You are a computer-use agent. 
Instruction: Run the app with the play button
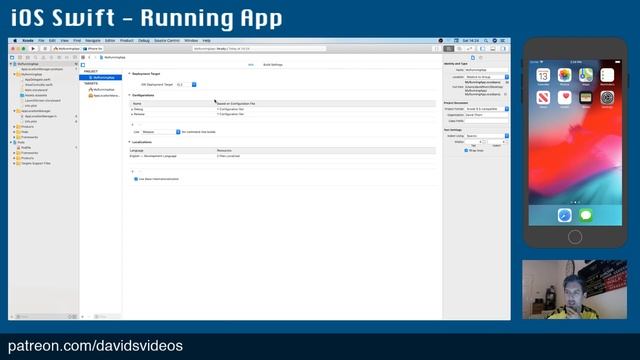click(x=33, y=49)
